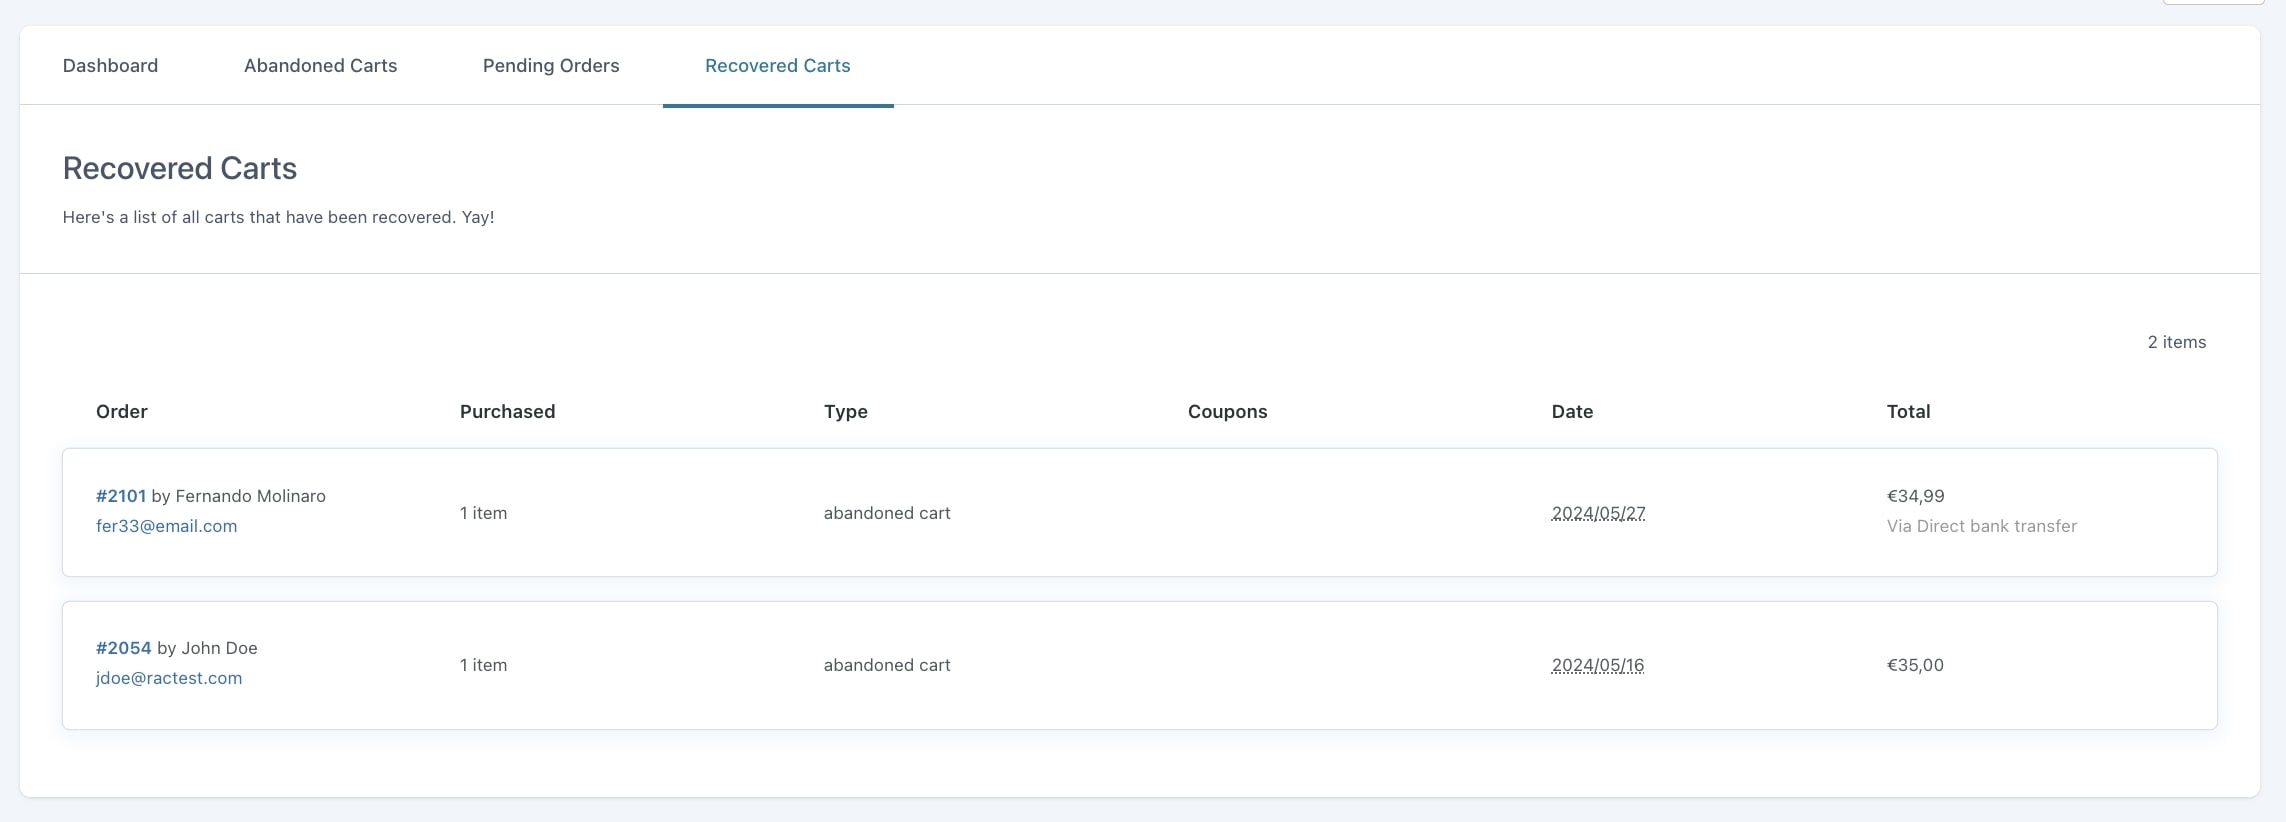2286x822 pixels.
Task: Click the Total column header
Action: 1908,412
